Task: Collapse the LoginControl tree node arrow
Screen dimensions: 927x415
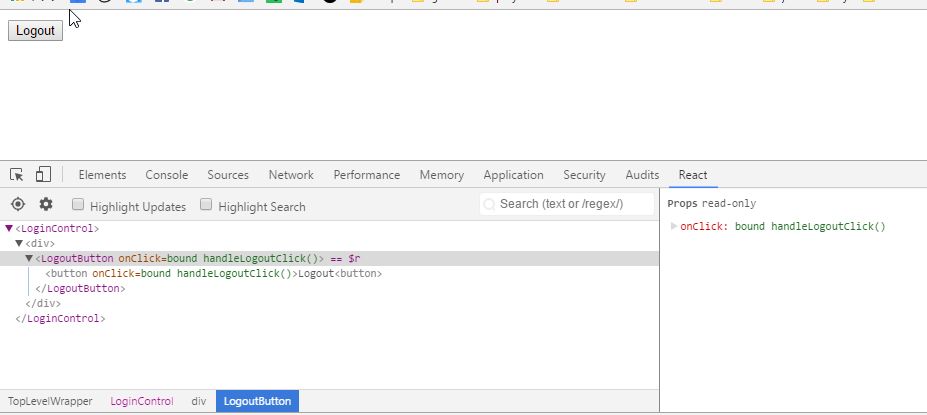Action: (9, 228)
